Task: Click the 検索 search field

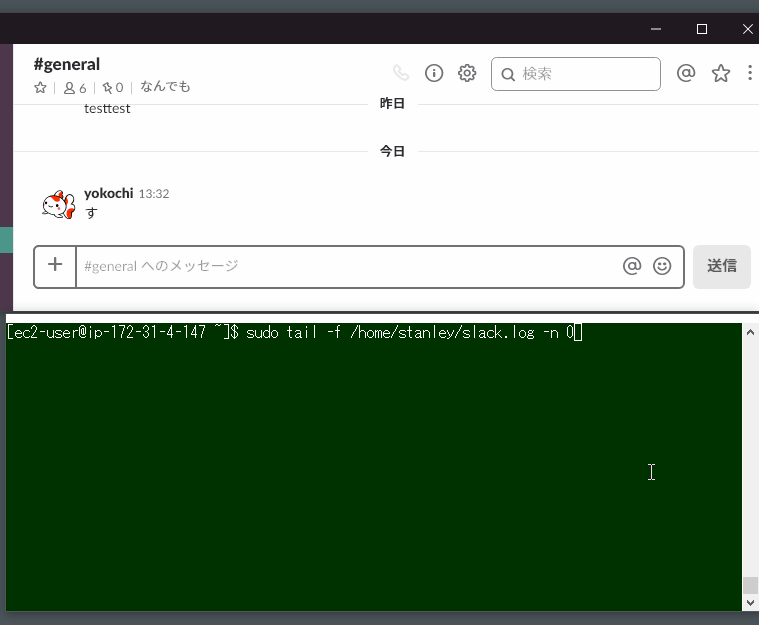Action: coord(576,74)
